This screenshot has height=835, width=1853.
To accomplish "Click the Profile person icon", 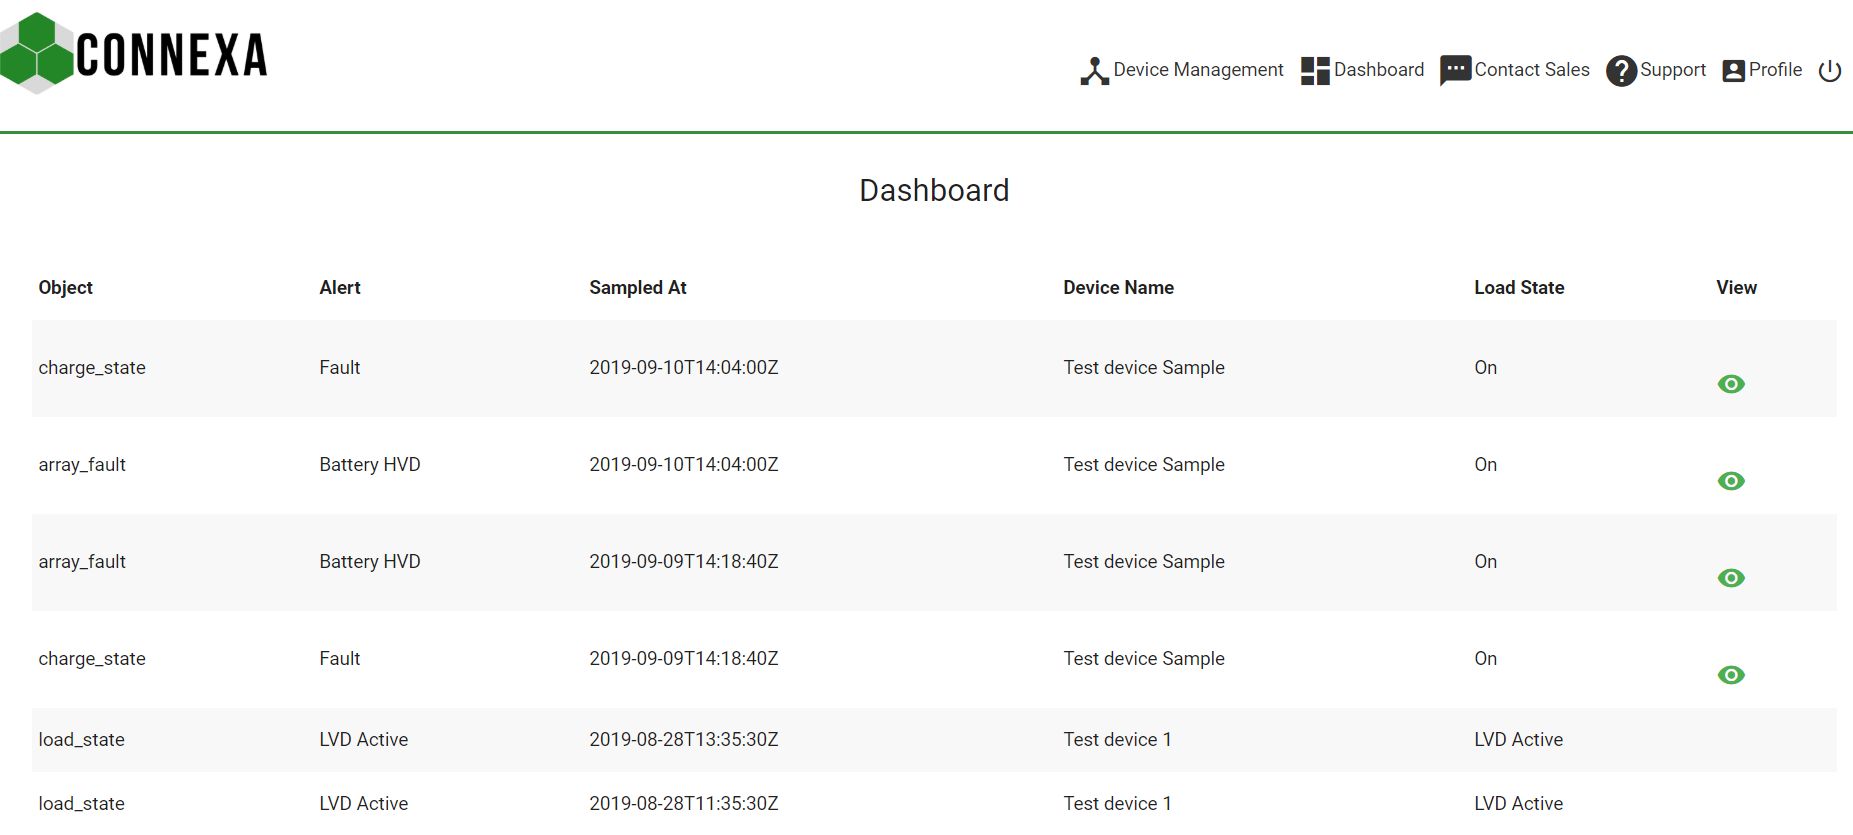I will (1733, 71).
